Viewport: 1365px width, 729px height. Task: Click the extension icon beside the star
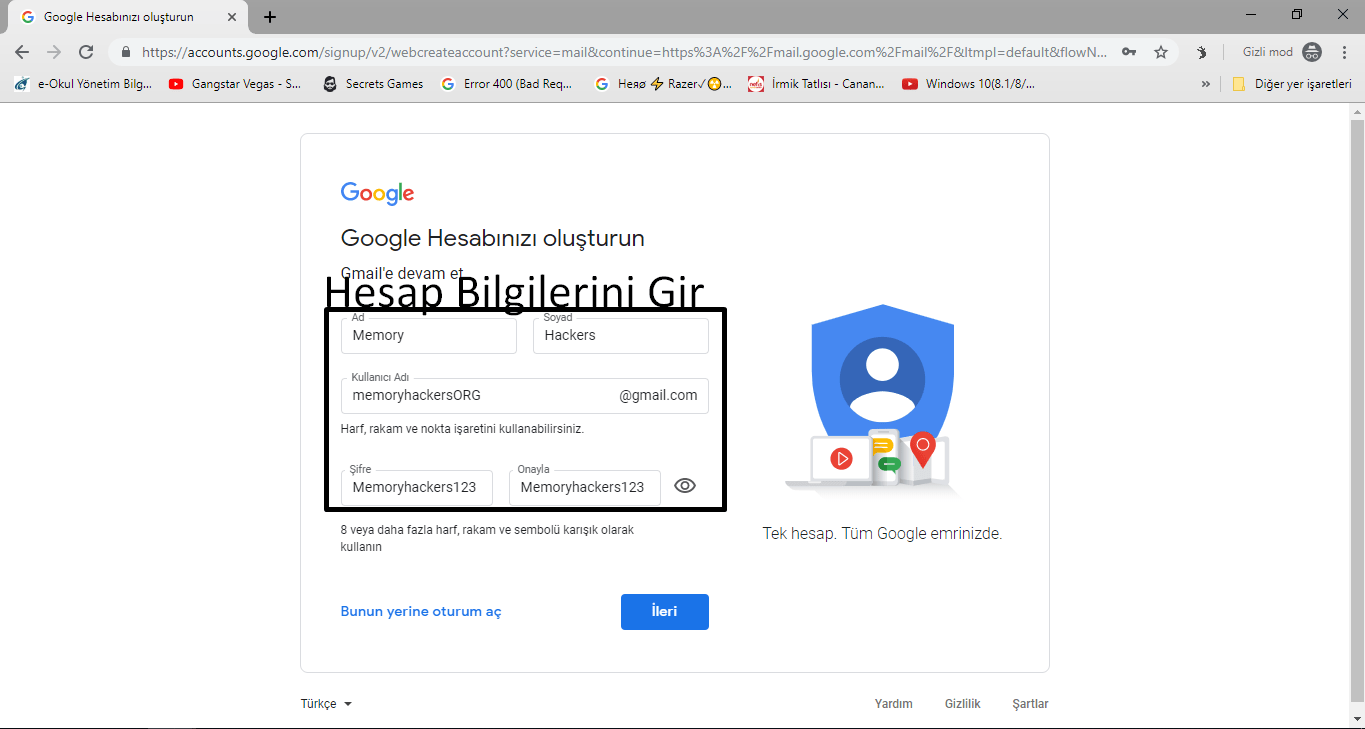(x=1201, y=52)
